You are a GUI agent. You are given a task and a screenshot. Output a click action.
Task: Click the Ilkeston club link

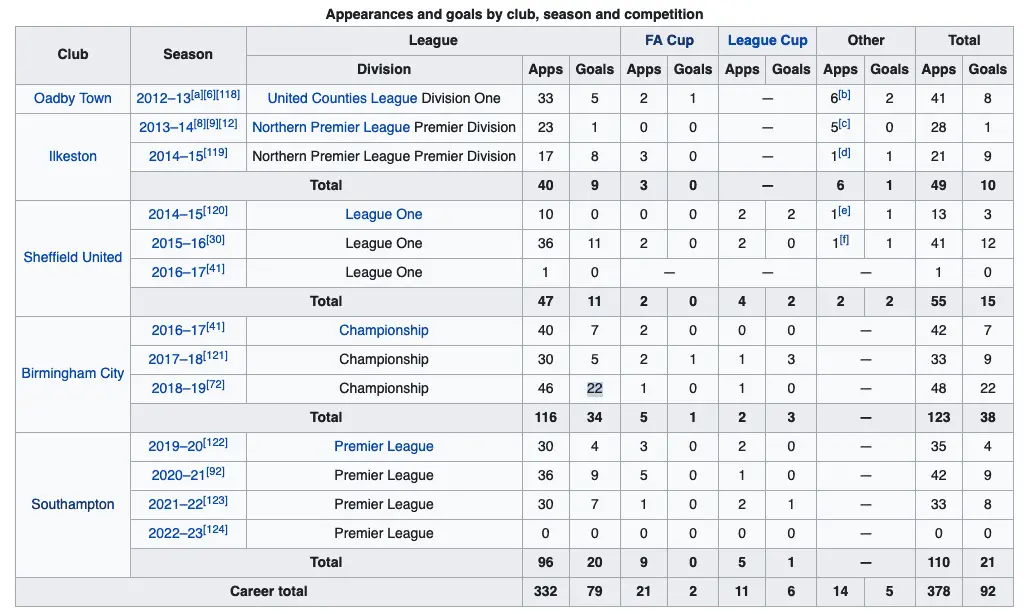(x=73, y=156)
